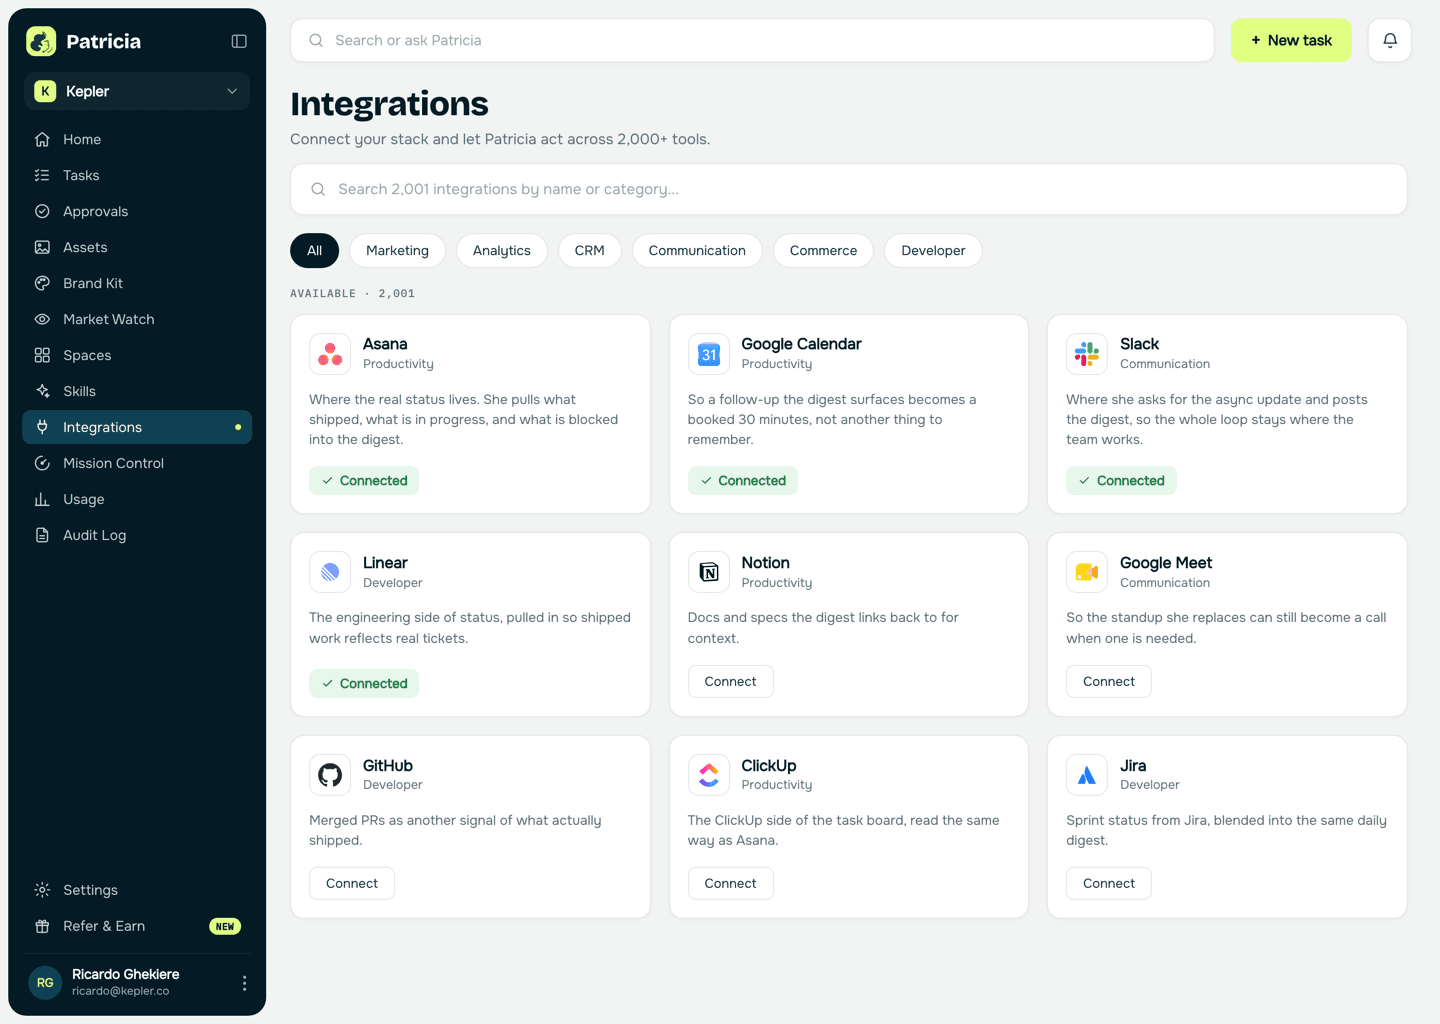Image resolution: width=1440 pixels, height=1024 pixels.
Task: Click the Settings gear icon
Action: click(x=42, y=890)
